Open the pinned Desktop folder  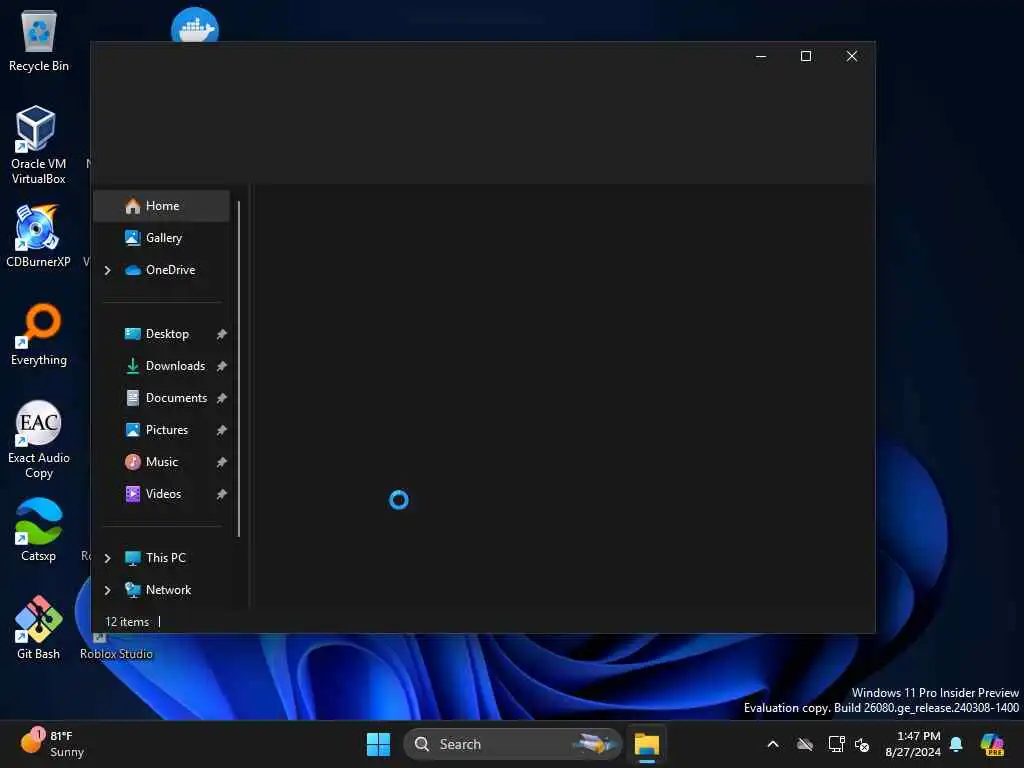[161, 334]
